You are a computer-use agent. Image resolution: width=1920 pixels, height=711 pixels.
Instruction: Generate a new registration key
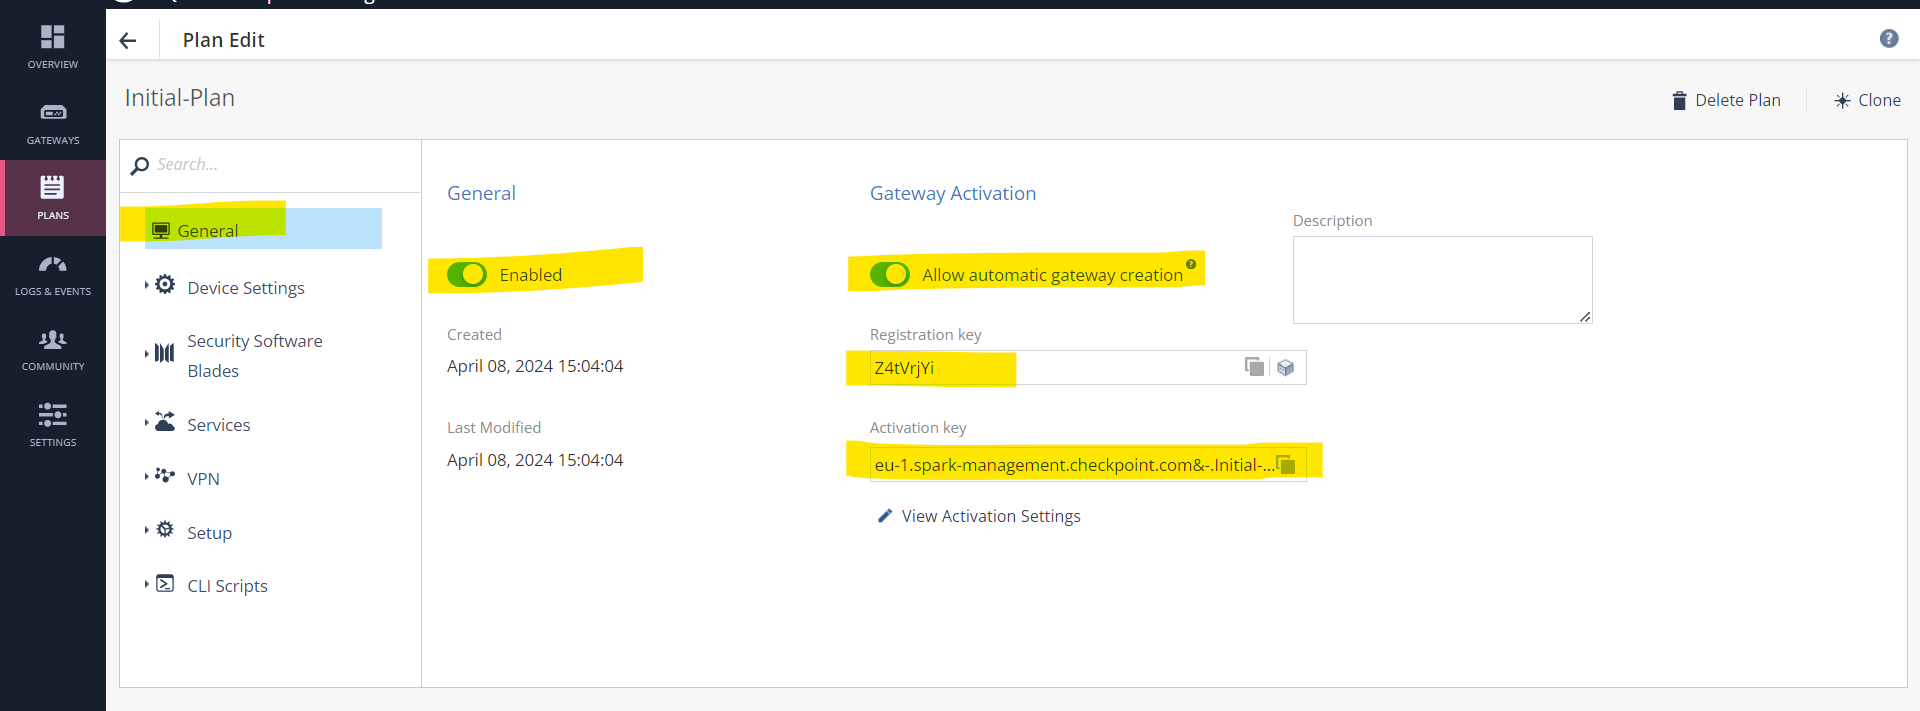point(1286,367)
